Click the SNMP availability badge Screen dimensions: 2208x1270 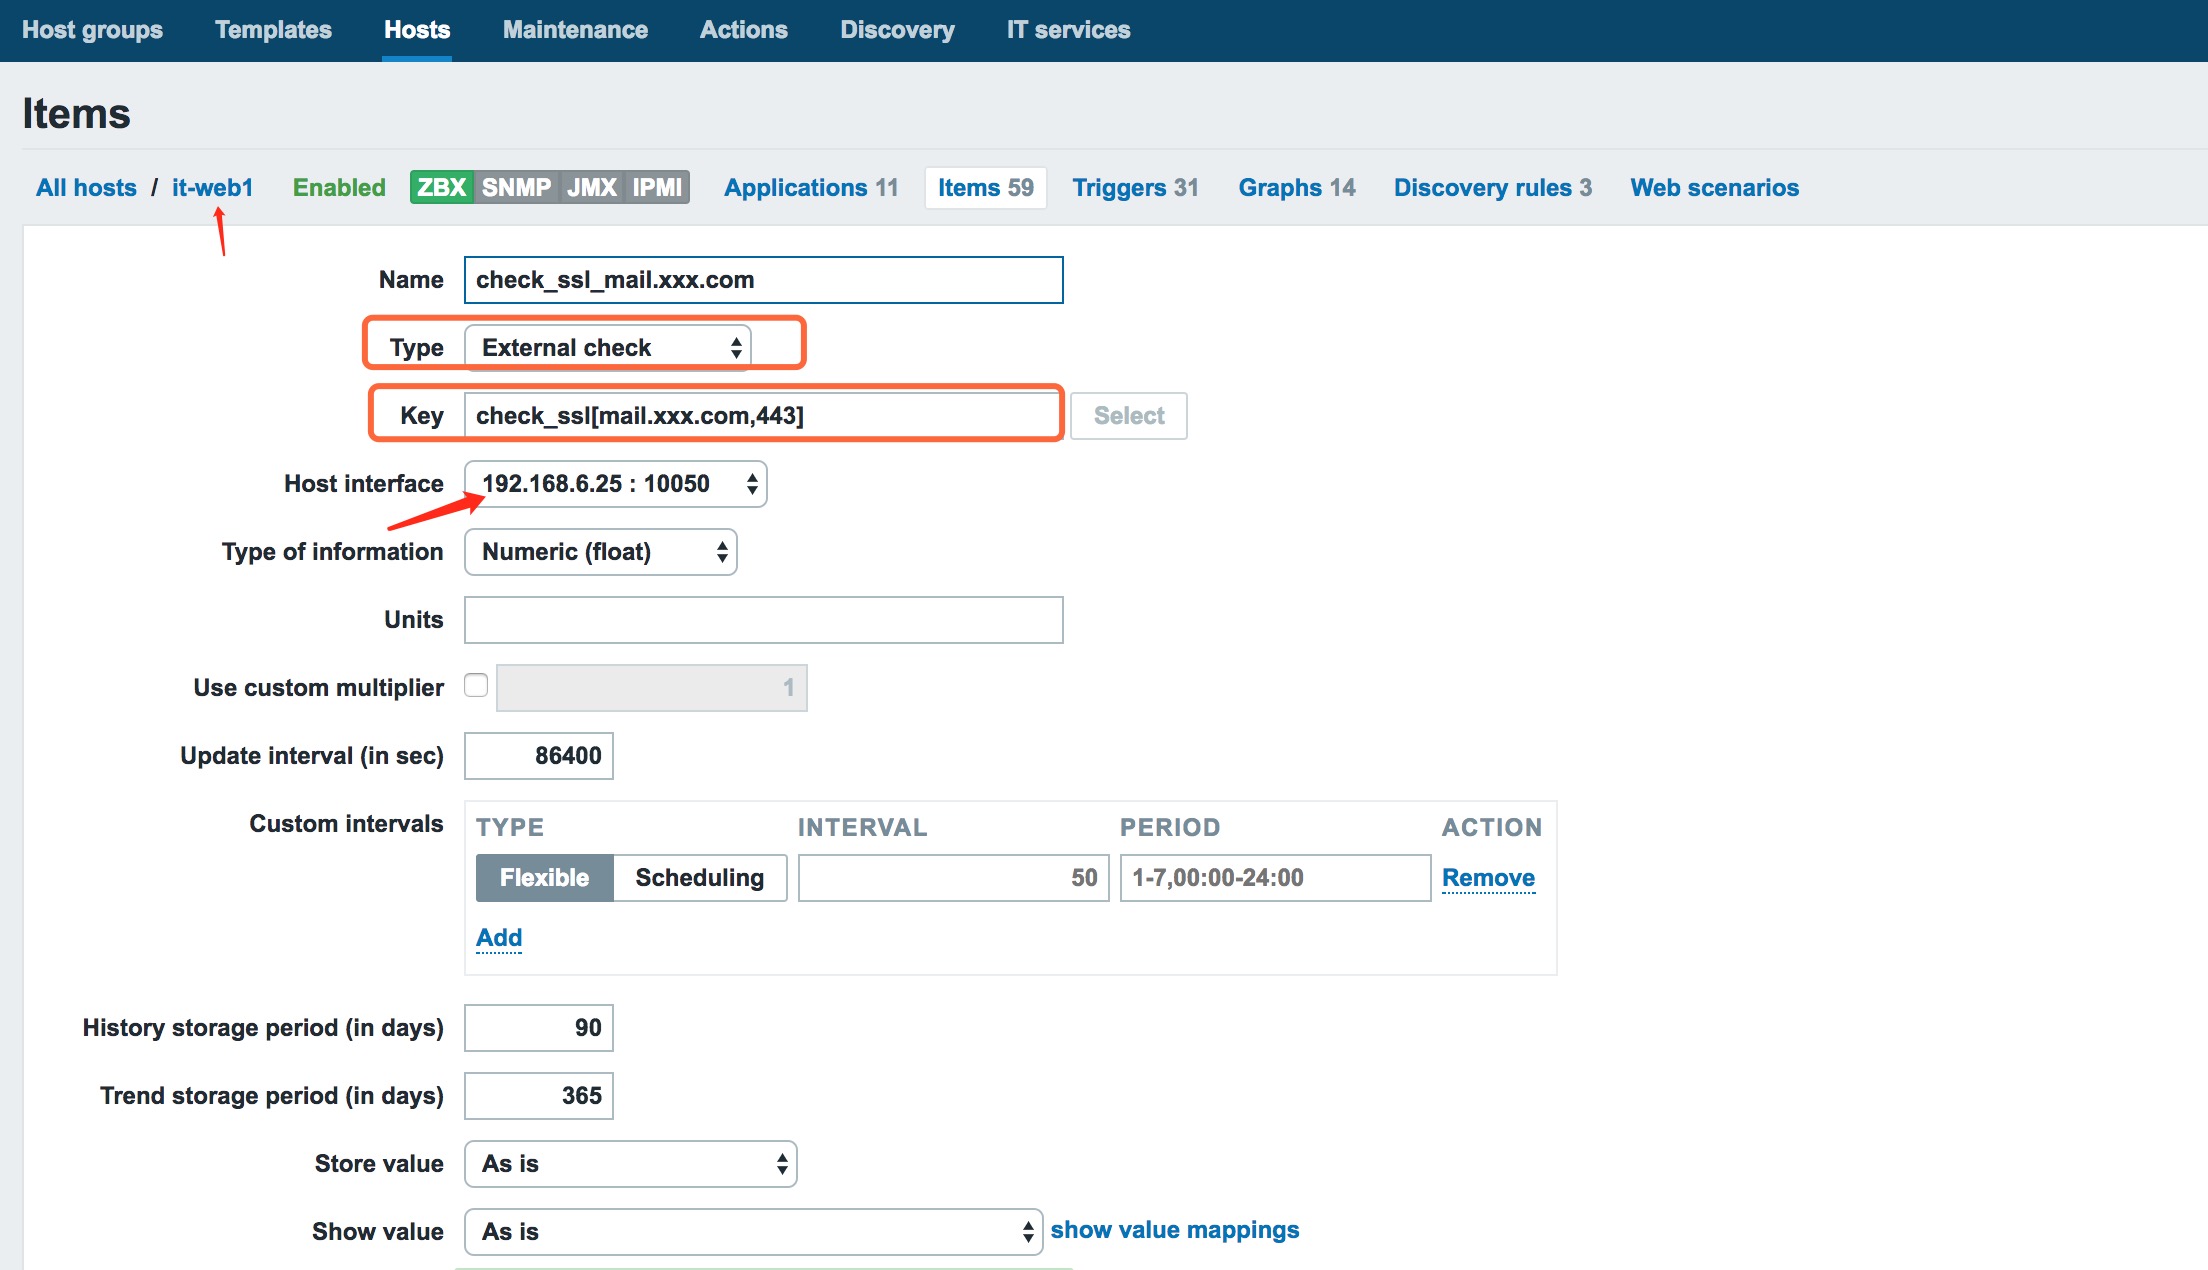(x=516, y=187)
